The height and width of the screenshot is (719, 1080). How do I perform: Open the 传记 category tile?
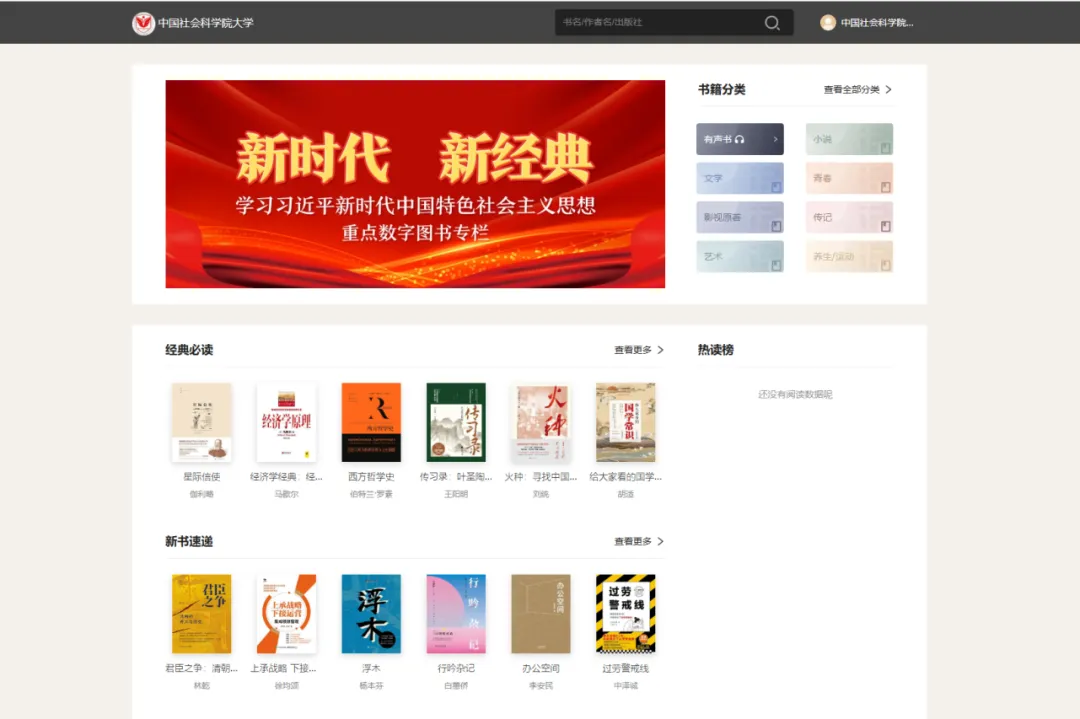point(849,217)
